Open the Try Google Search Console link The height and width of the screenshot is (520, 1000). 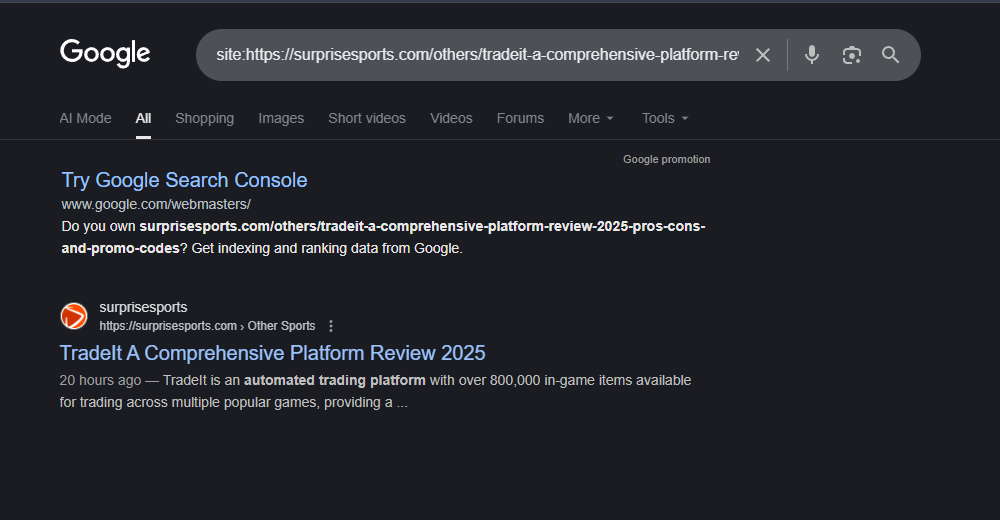[x=184, y=180]
